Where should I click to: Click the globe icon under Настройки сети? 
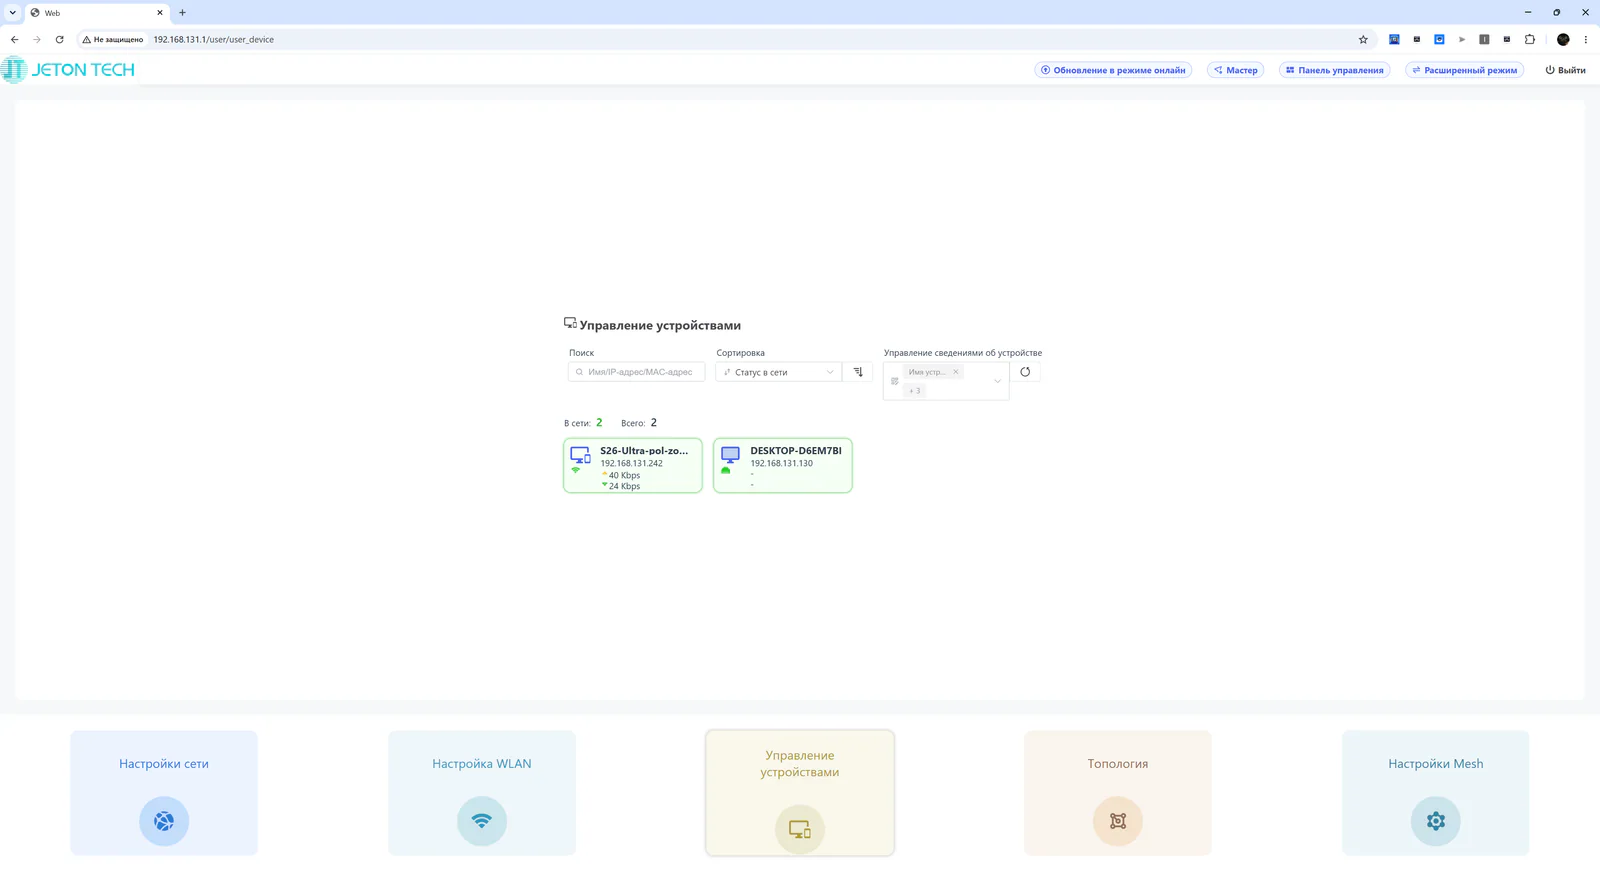tap(164, 821)
